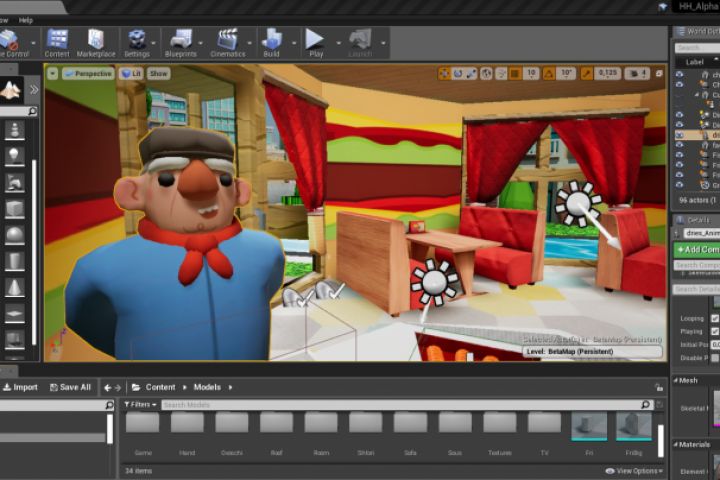Click the Import button
This screenshot has width=720, height=480.
coord(21,387)
